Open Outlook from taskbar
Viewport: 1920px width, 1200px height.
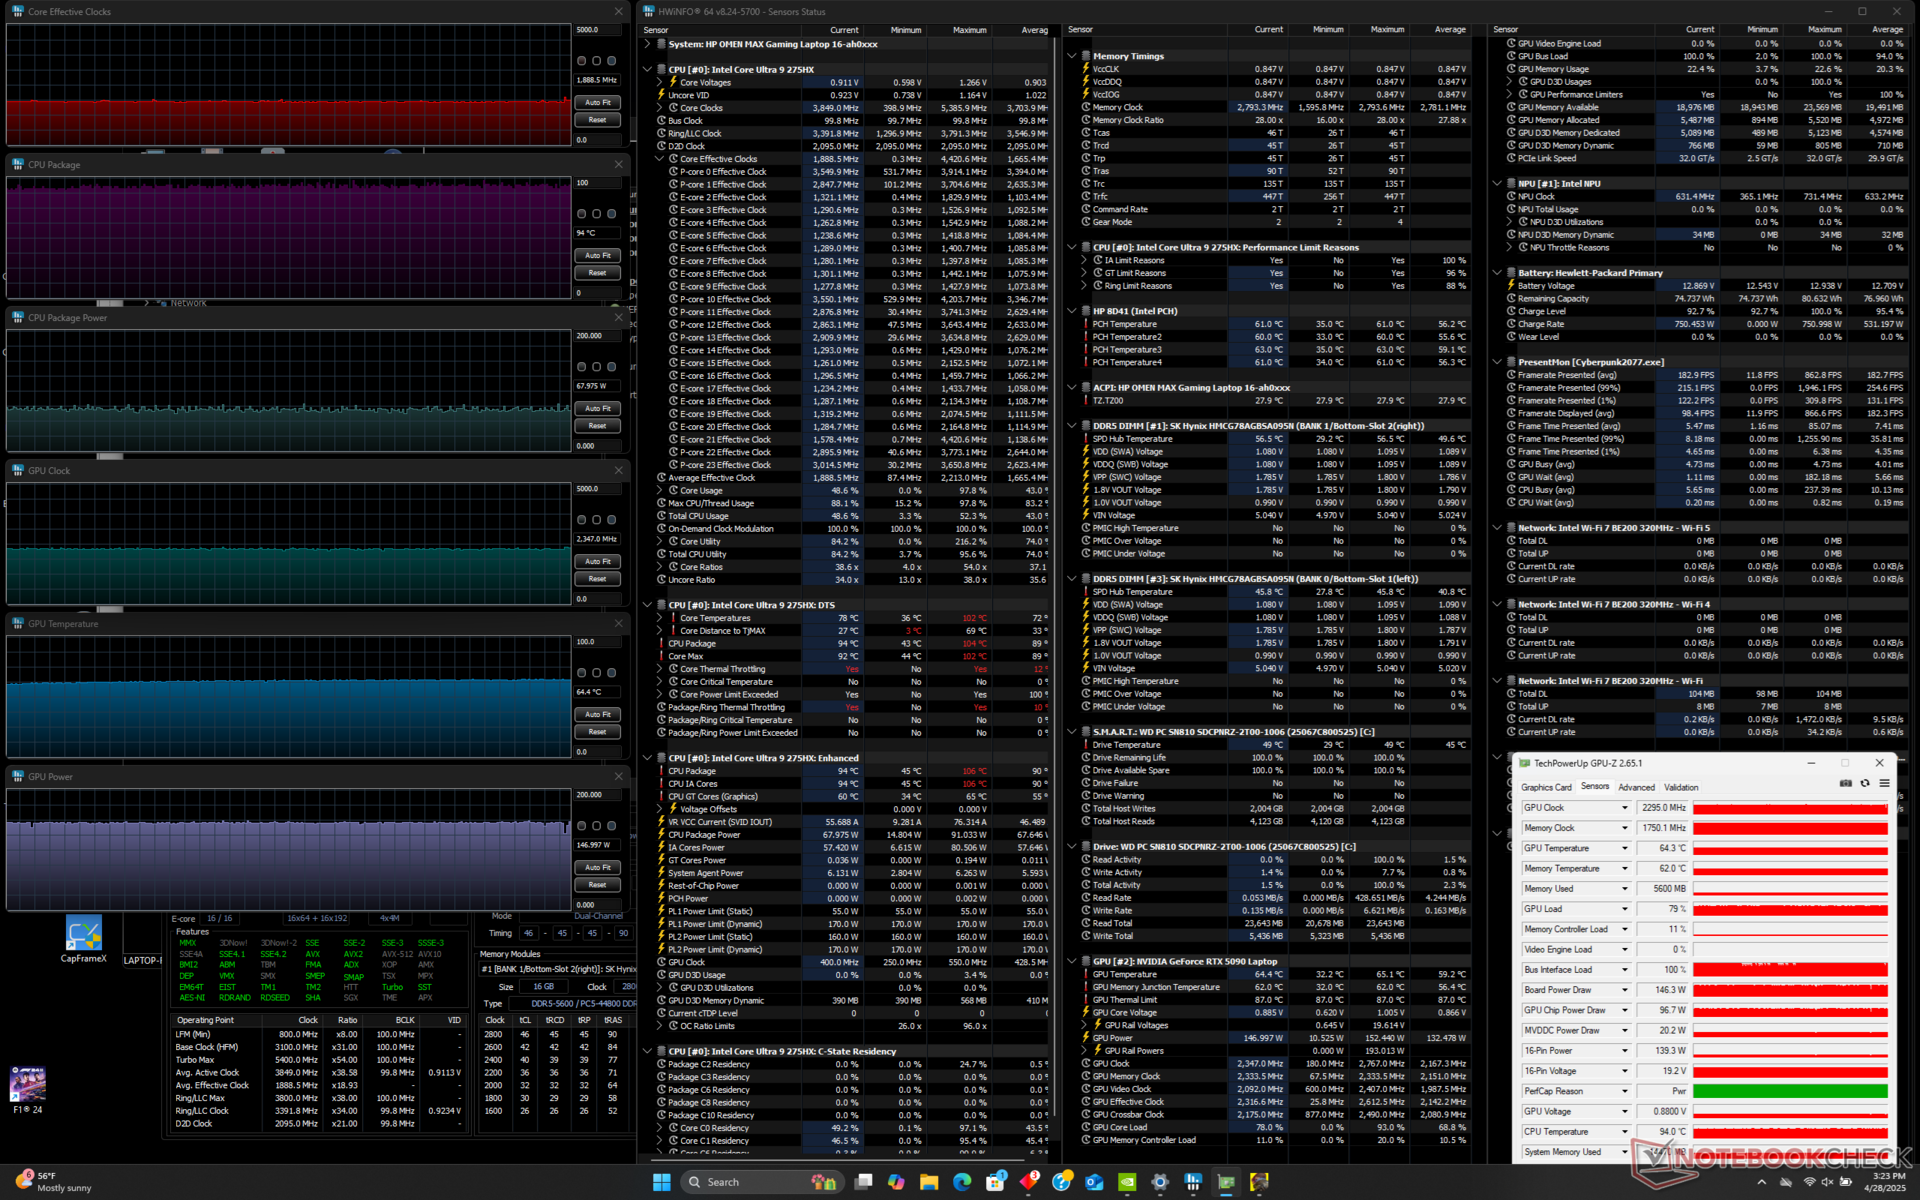click(x=1094, y=1181)
